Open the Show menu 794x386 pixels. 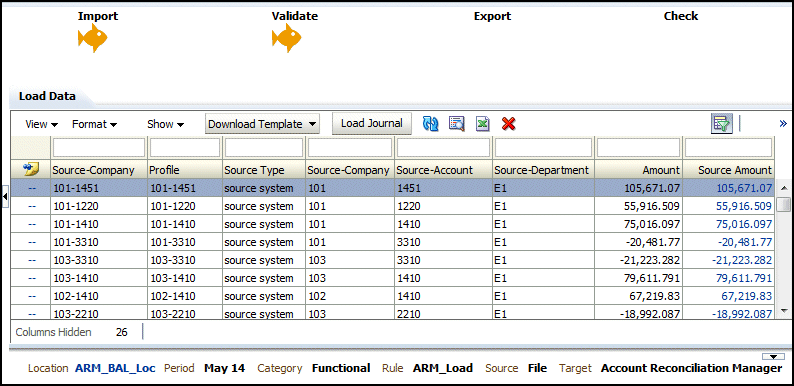coord(166,124)
